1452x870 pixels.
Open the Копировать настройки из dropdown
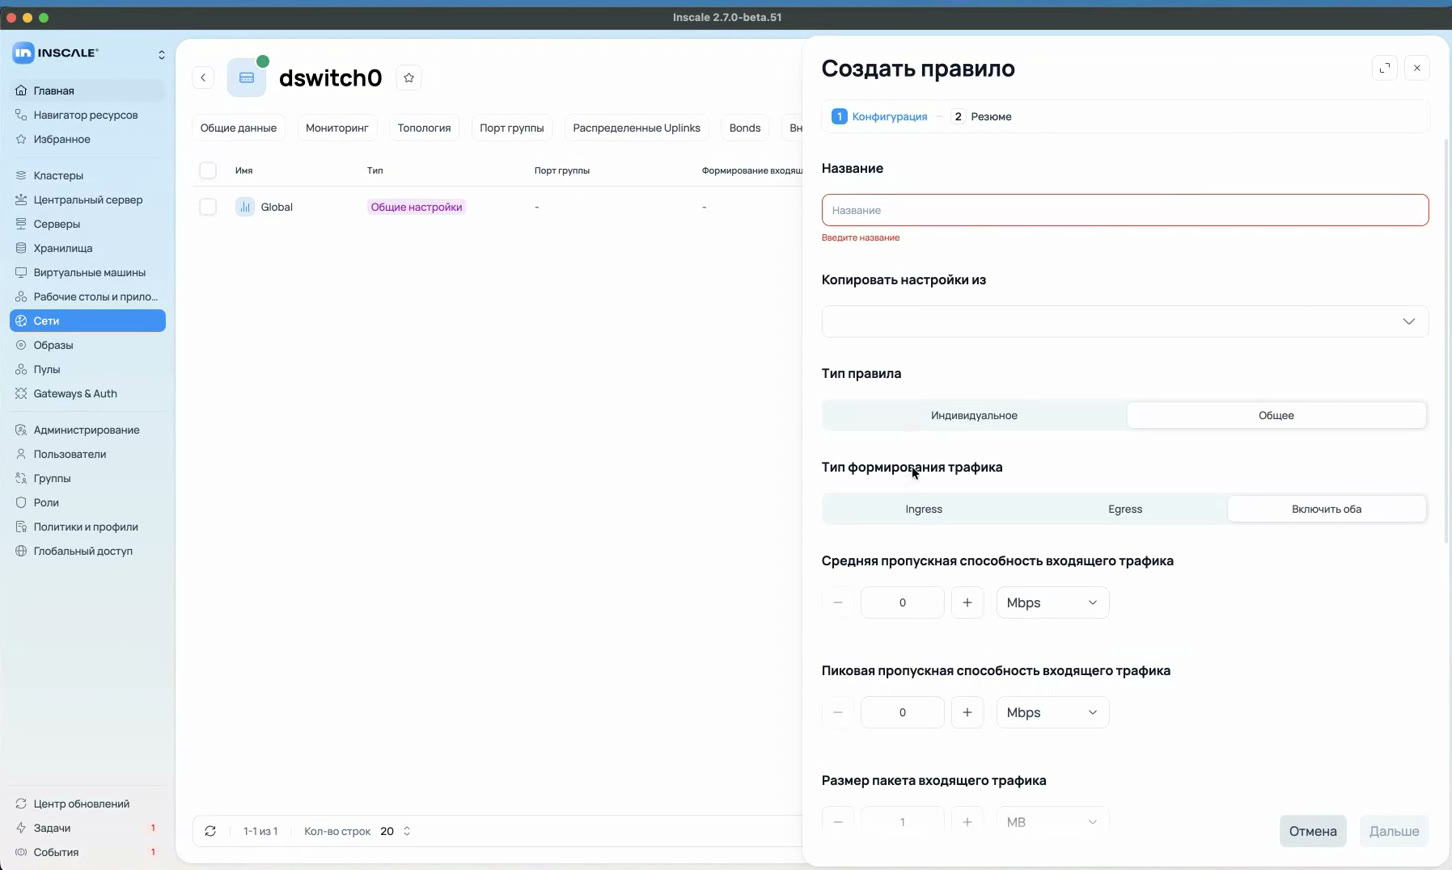tap(1125, 322)
